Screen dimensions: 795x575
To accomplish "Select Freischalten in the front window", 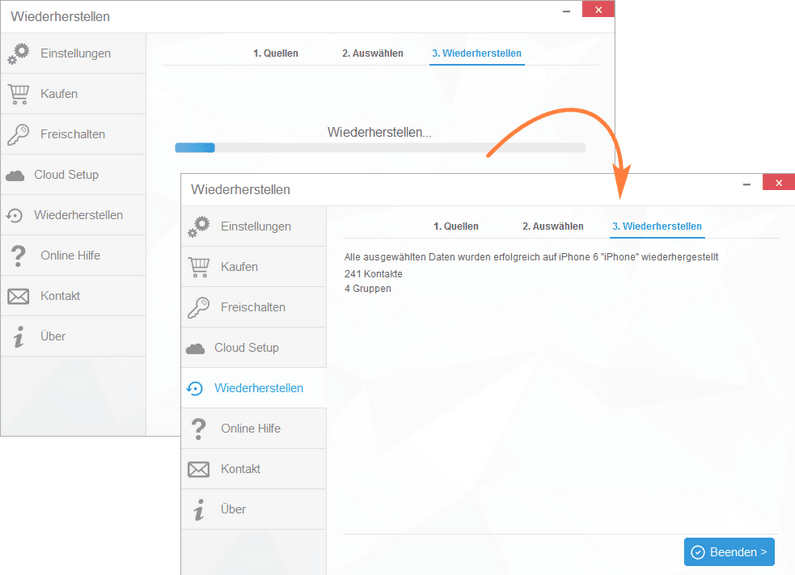I will [254, 307].
